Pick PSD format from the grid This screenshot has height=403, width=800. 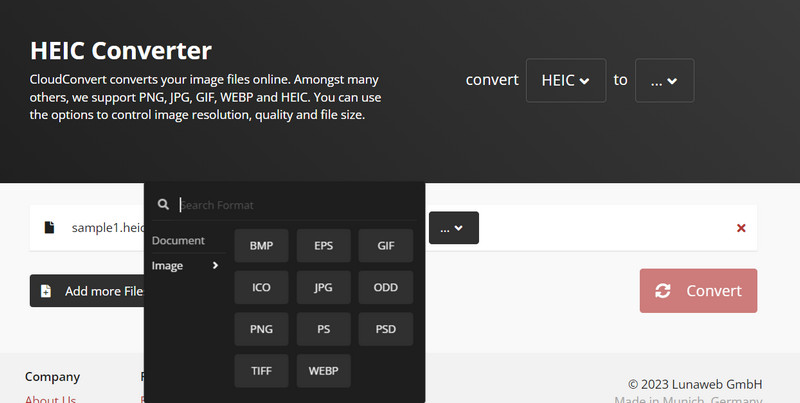click(385, 329)
